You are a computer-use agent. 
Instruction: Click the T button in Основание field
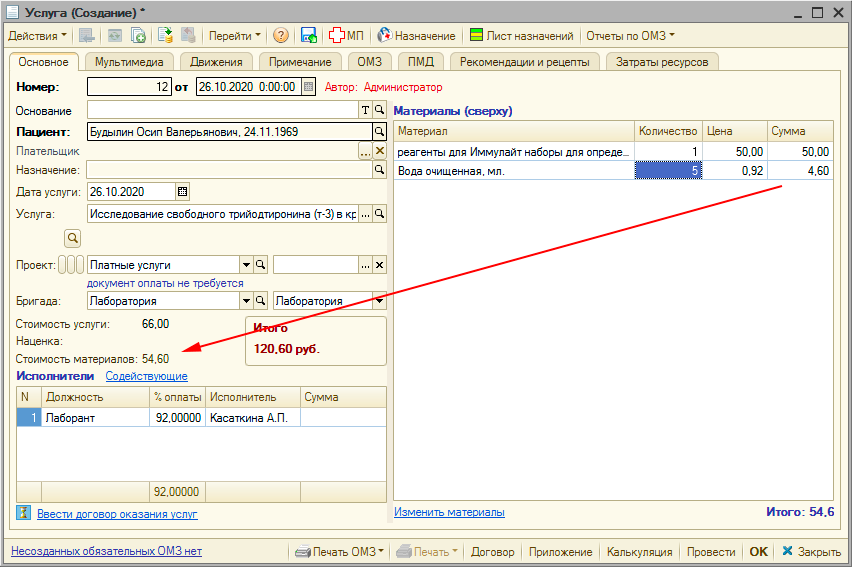(x=365, y=110)
